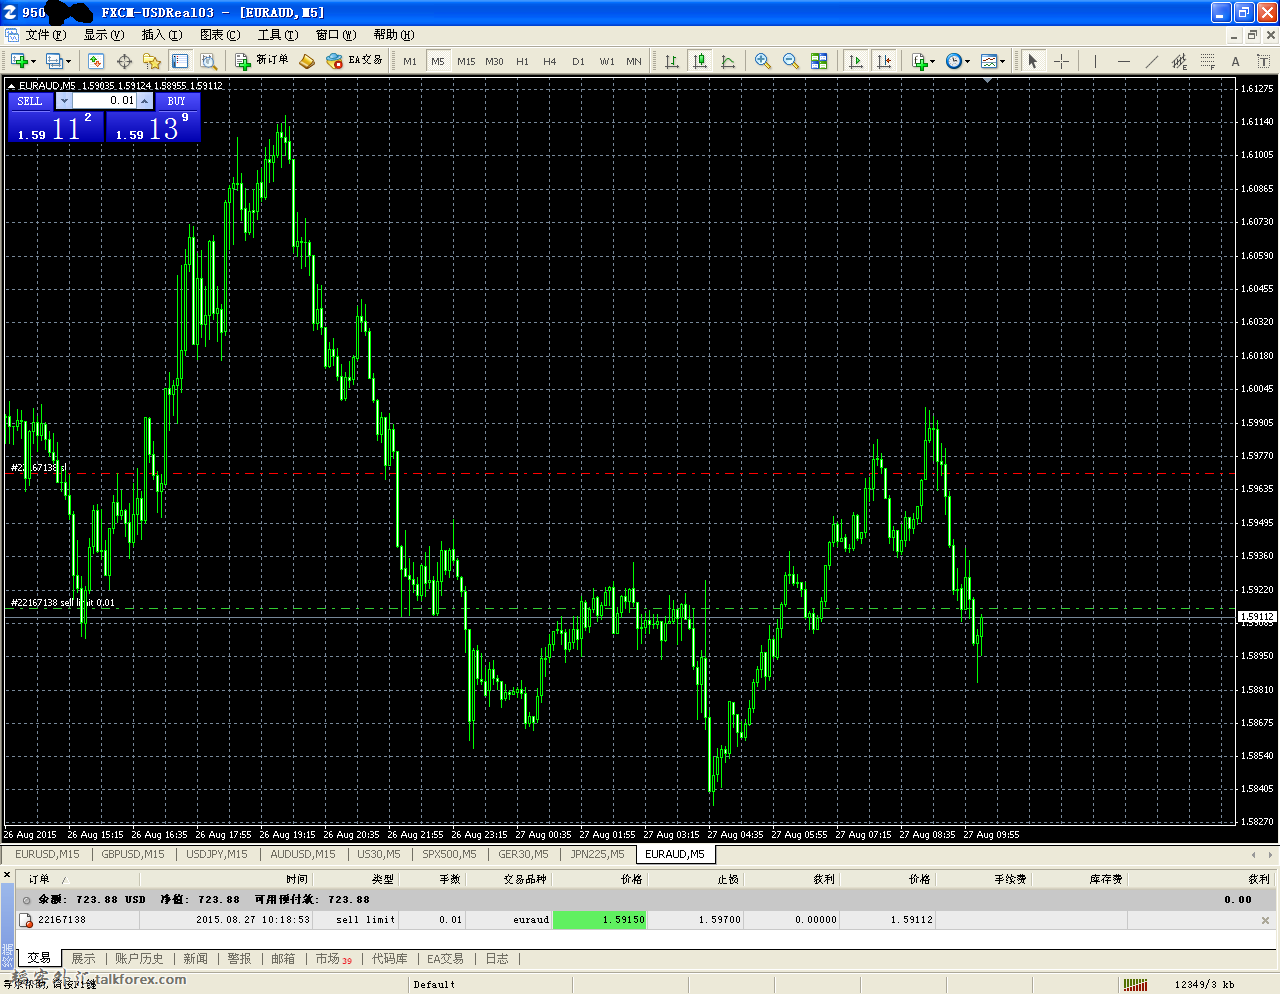Select the crosshair tool
1280x994 pixels.
point(1062,61)
